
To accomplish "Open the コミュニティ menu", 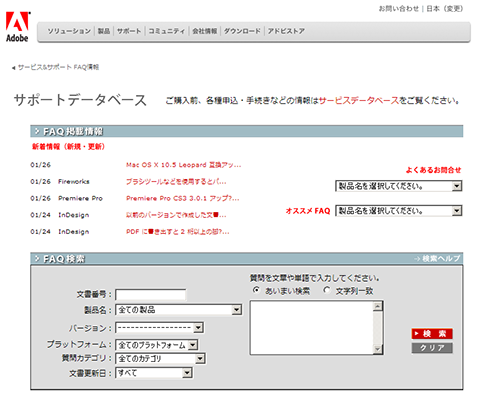I will pyautogui.click(x=166, y=31).
